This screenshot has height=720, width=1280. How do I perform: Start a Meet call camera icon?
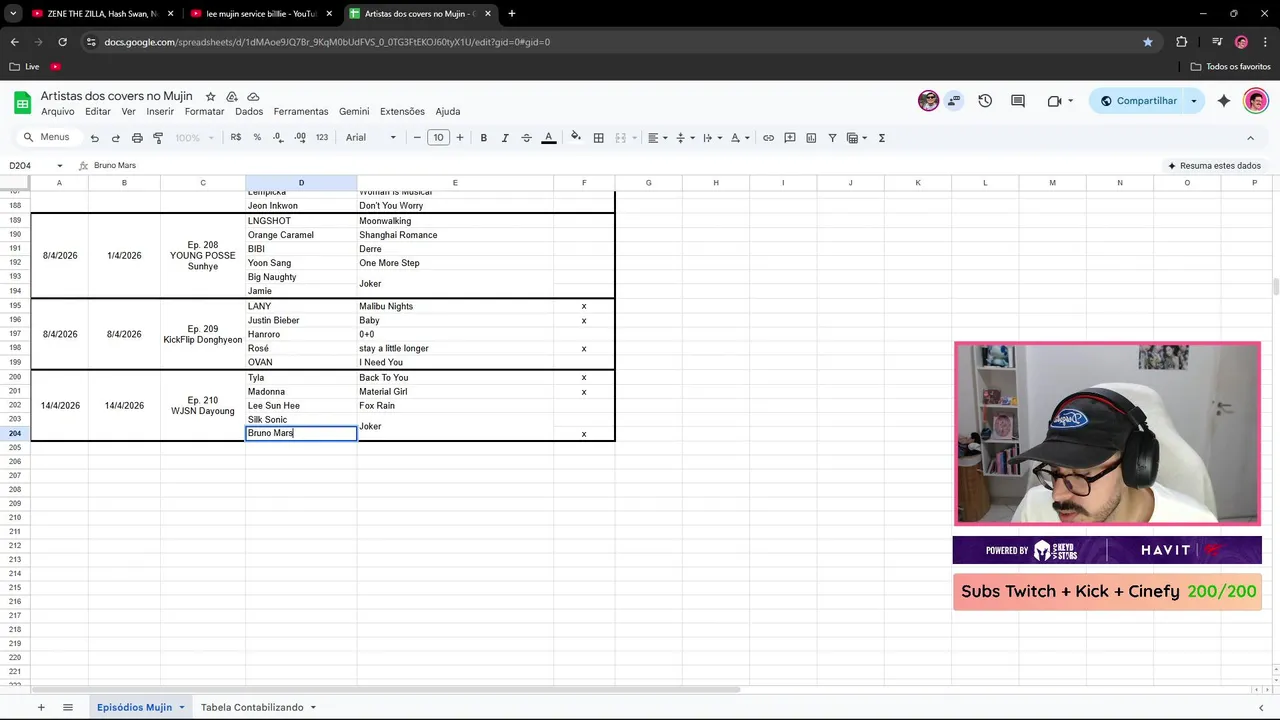1054,101
